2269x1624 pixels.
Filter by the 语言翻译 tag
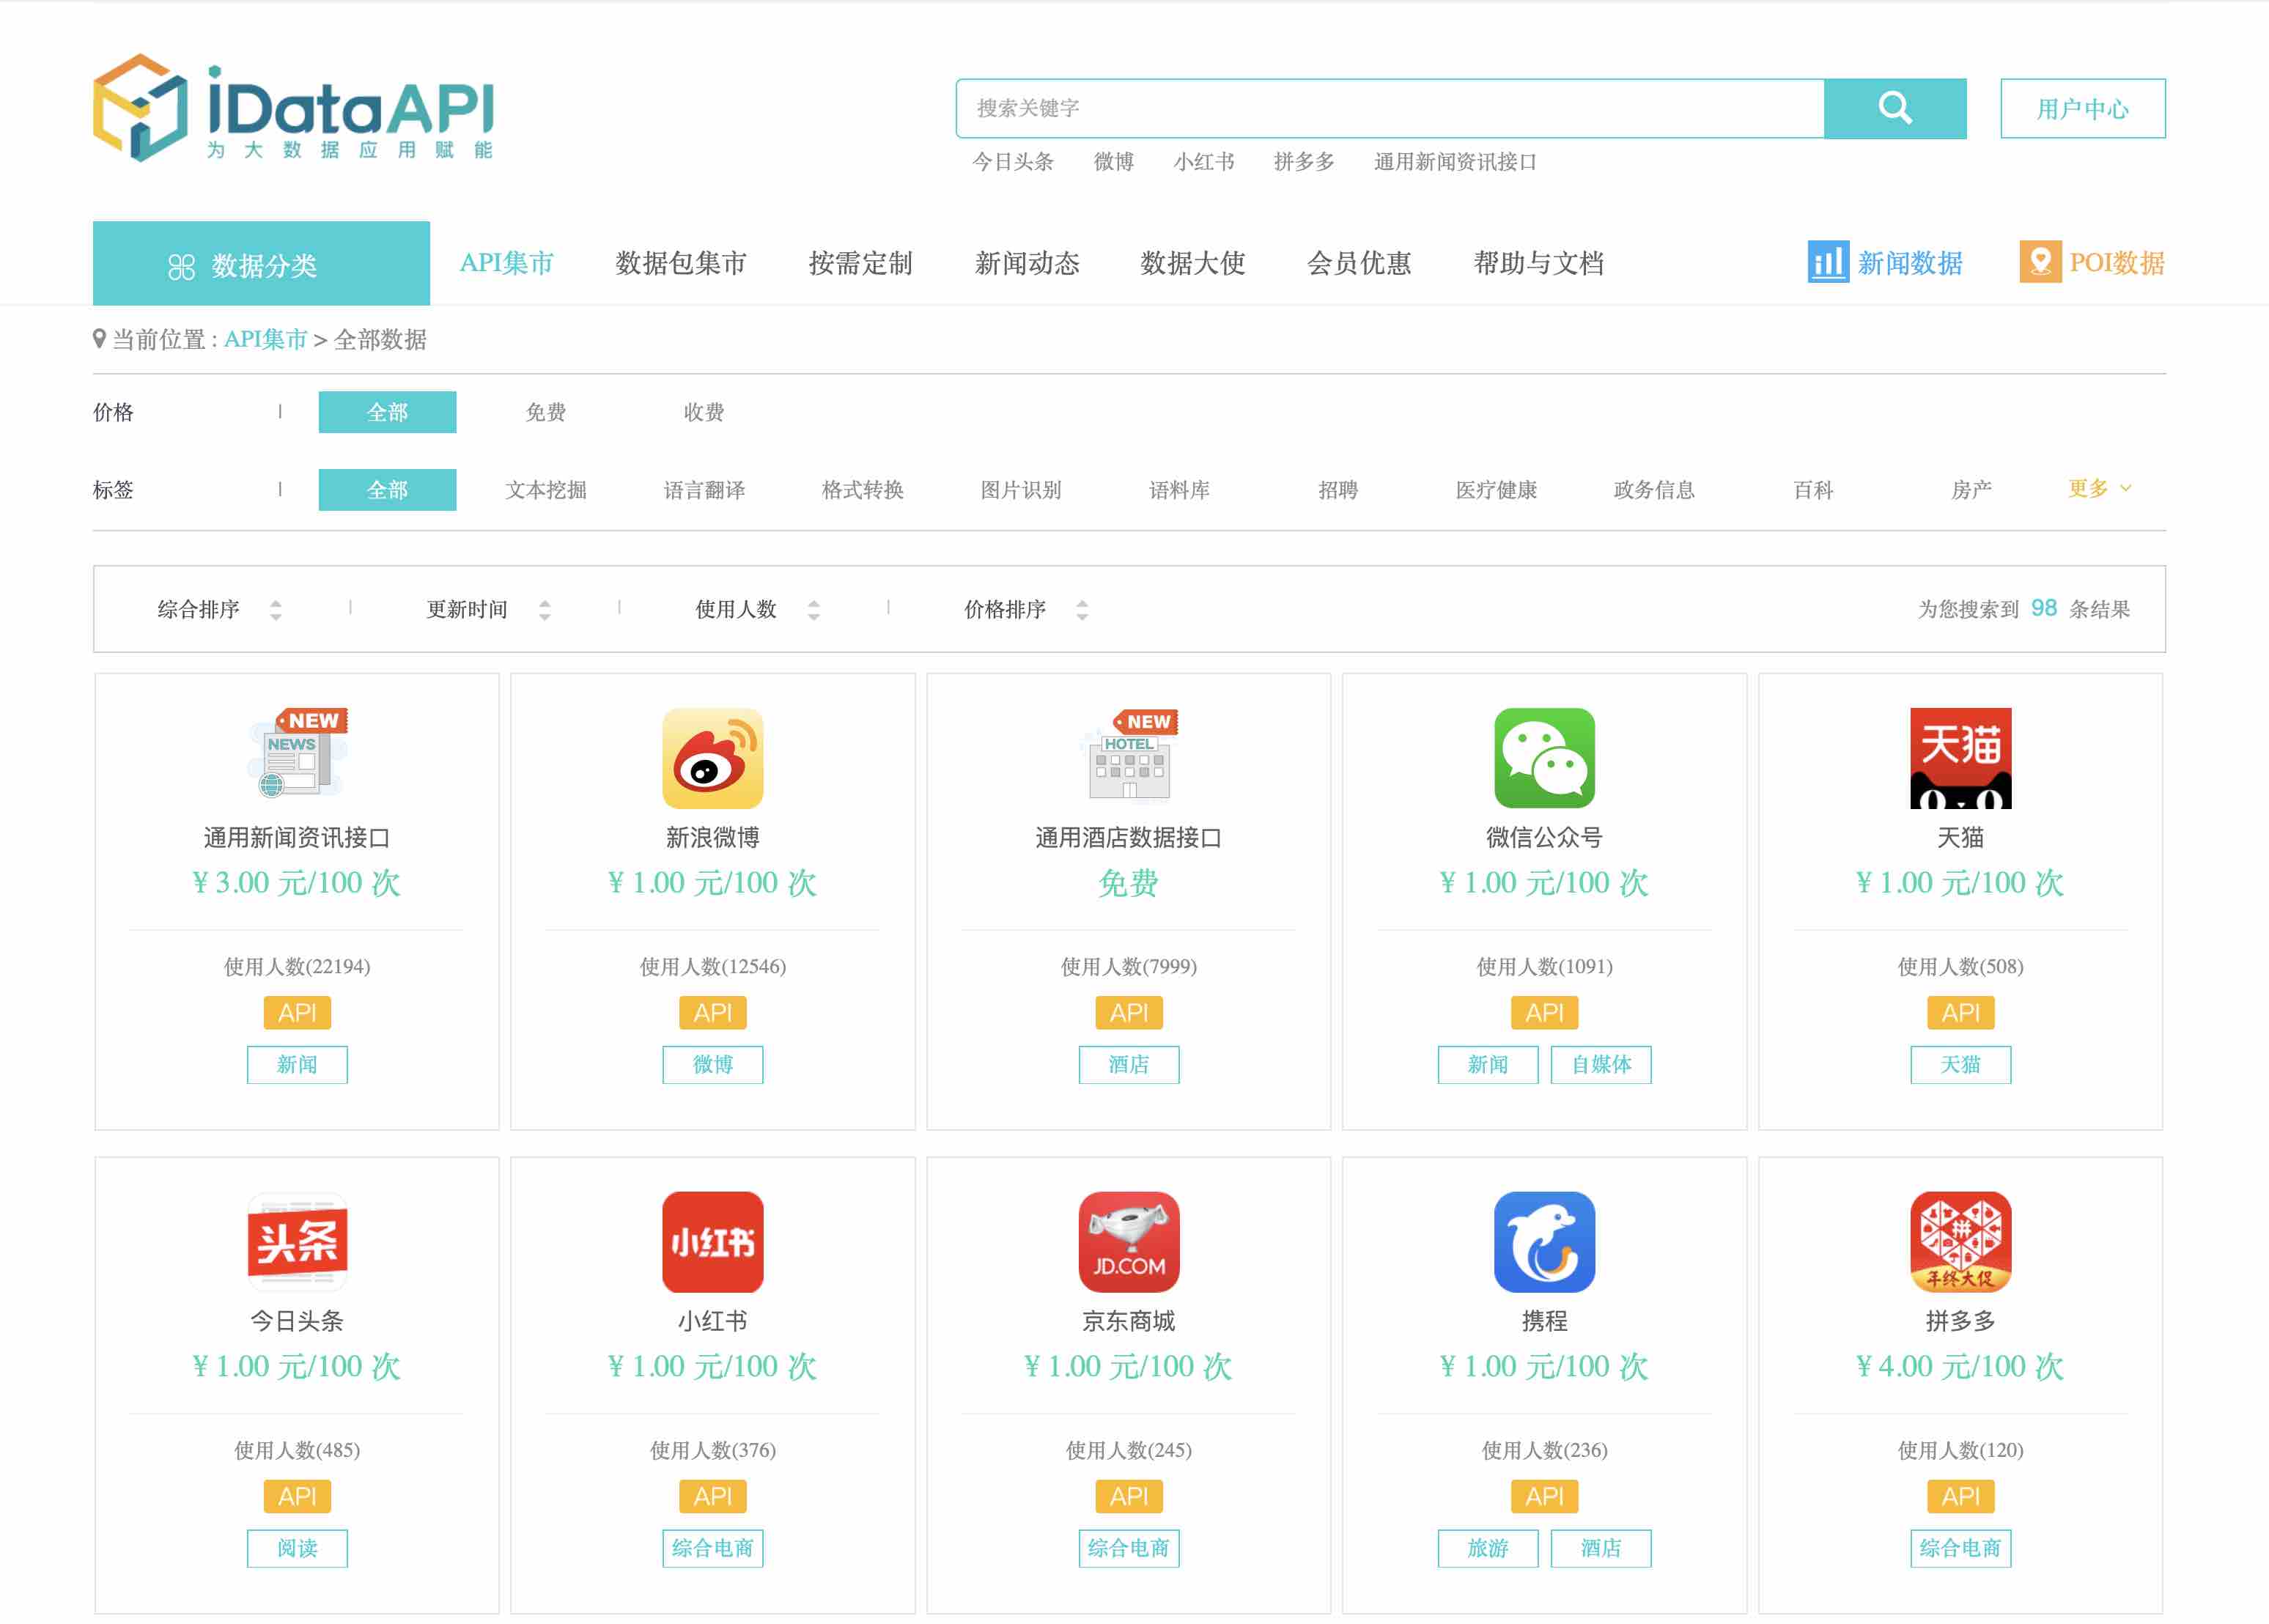(x=704, y=490)
